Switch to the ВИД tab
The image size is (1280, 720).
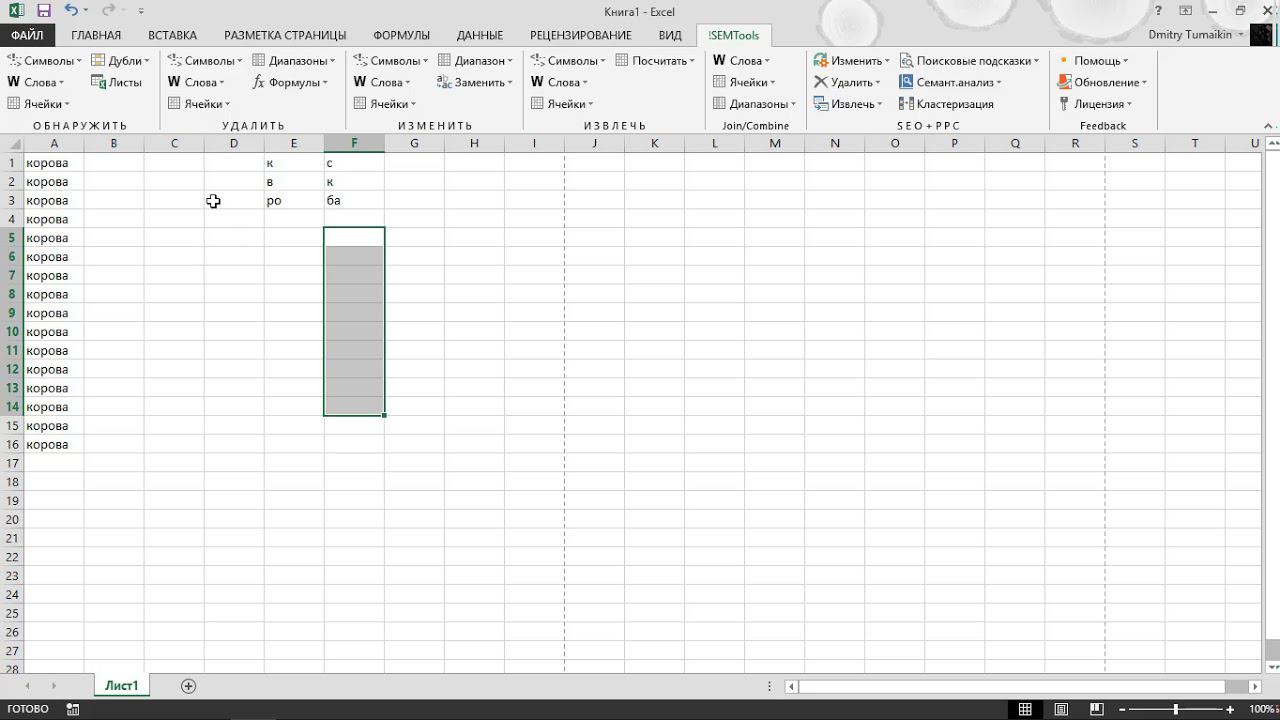[x=670, y=35]
